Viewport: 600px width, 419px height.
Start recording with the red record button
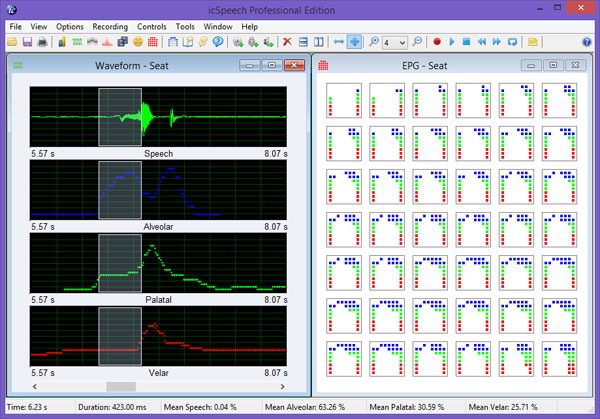437,42
